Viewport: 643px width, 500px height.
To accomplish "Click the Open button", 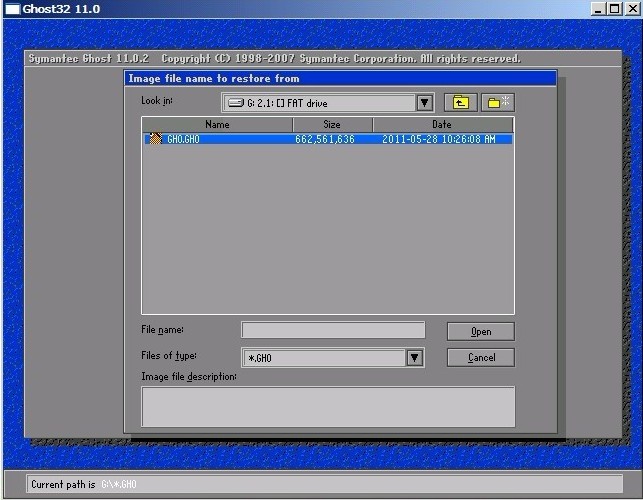I will click(x=481, y=331).
